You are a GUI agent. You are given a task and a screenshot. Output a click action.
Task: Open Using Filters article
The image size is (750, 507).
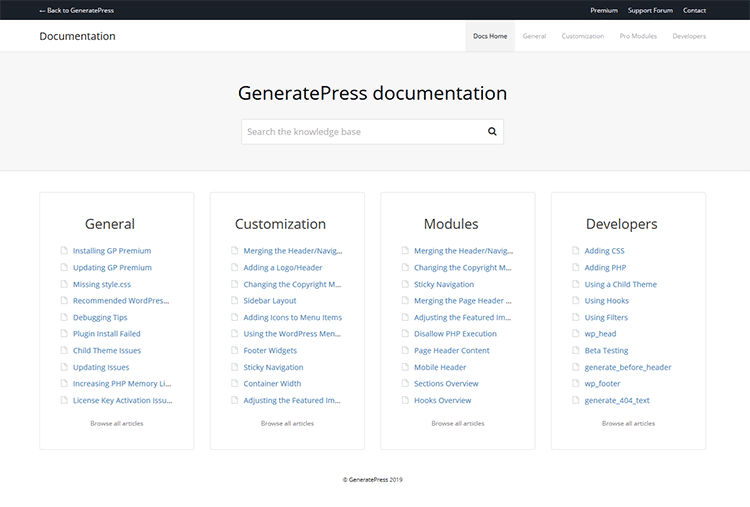click(x=606, y=317)
